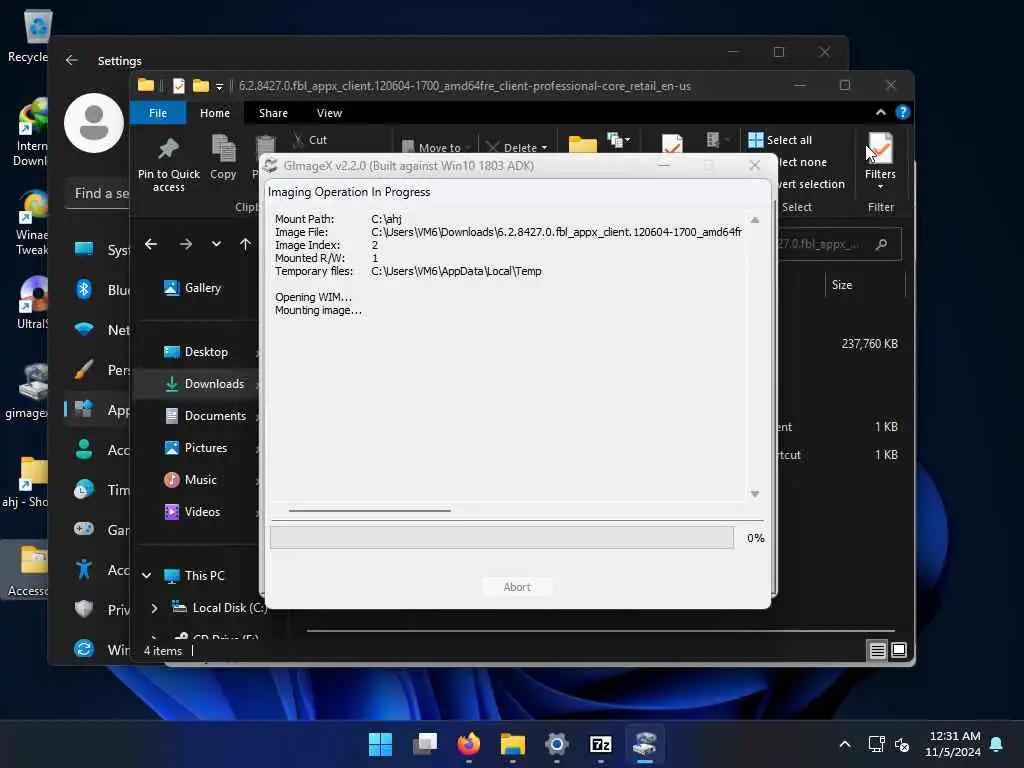Switch to the Home ribbon tab

215,113
